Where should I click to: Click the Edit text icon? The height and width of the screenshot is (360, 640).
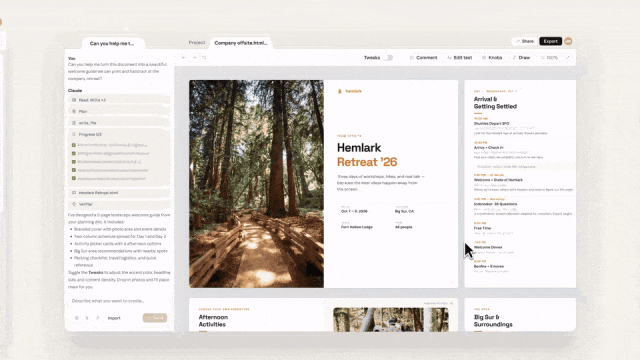pos(449,58)
